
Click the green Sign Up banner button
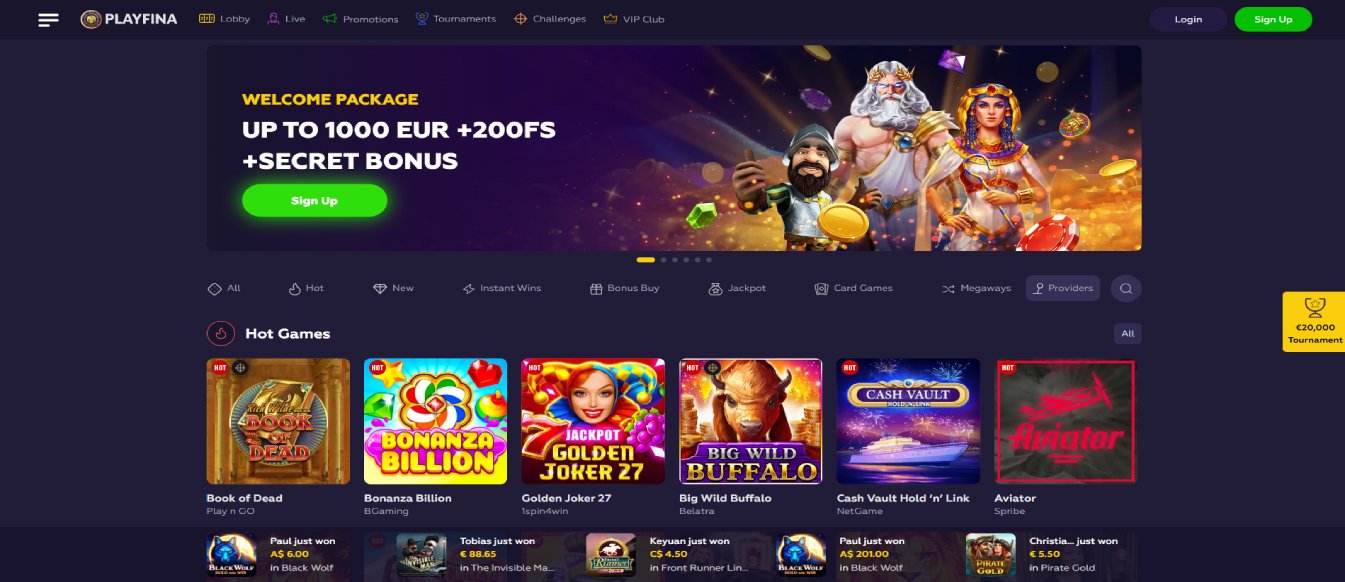314,200
